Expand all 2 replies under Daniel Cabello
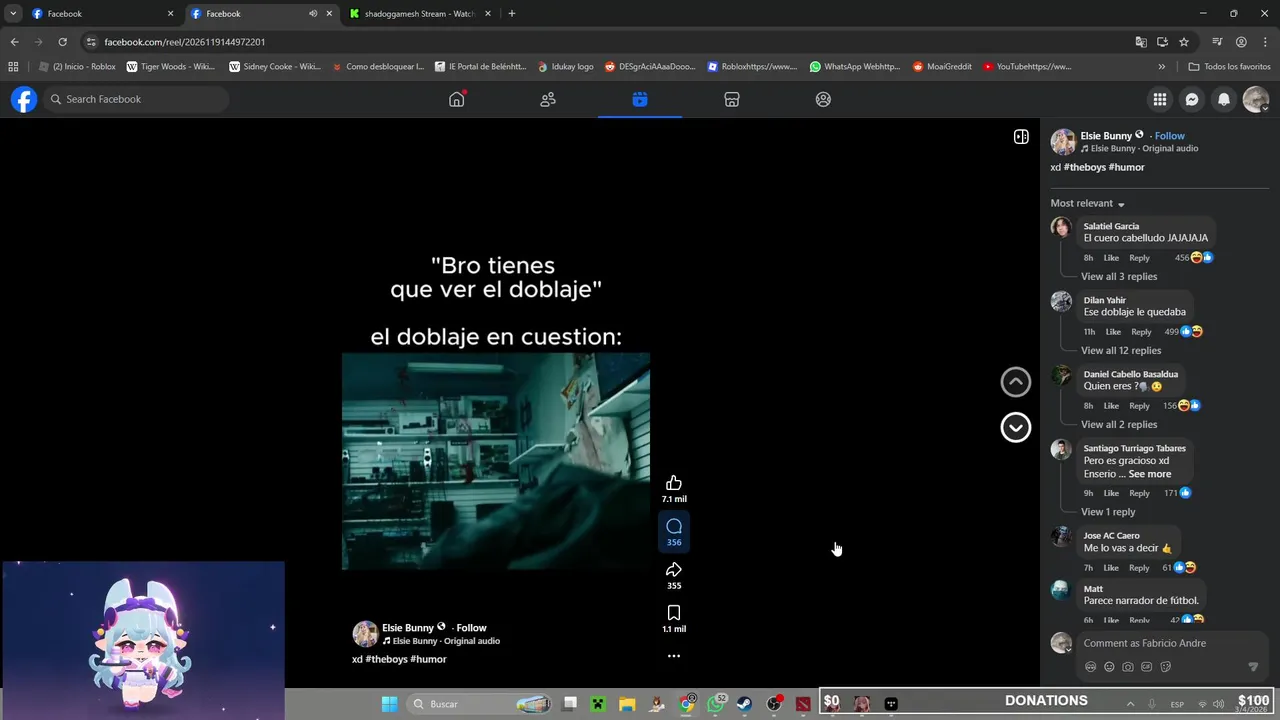 click(x=1119, y=424)
